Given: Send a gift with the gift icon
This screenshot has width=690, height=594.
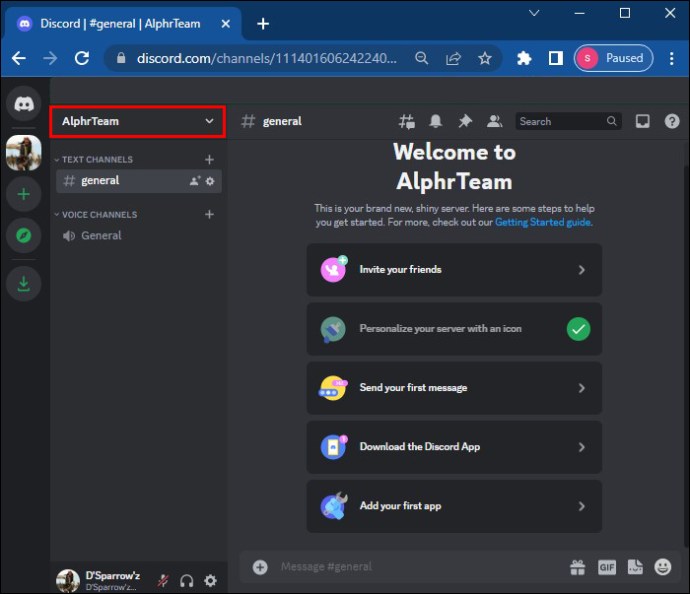Looking at the screenshot, I should pos(577,567).
